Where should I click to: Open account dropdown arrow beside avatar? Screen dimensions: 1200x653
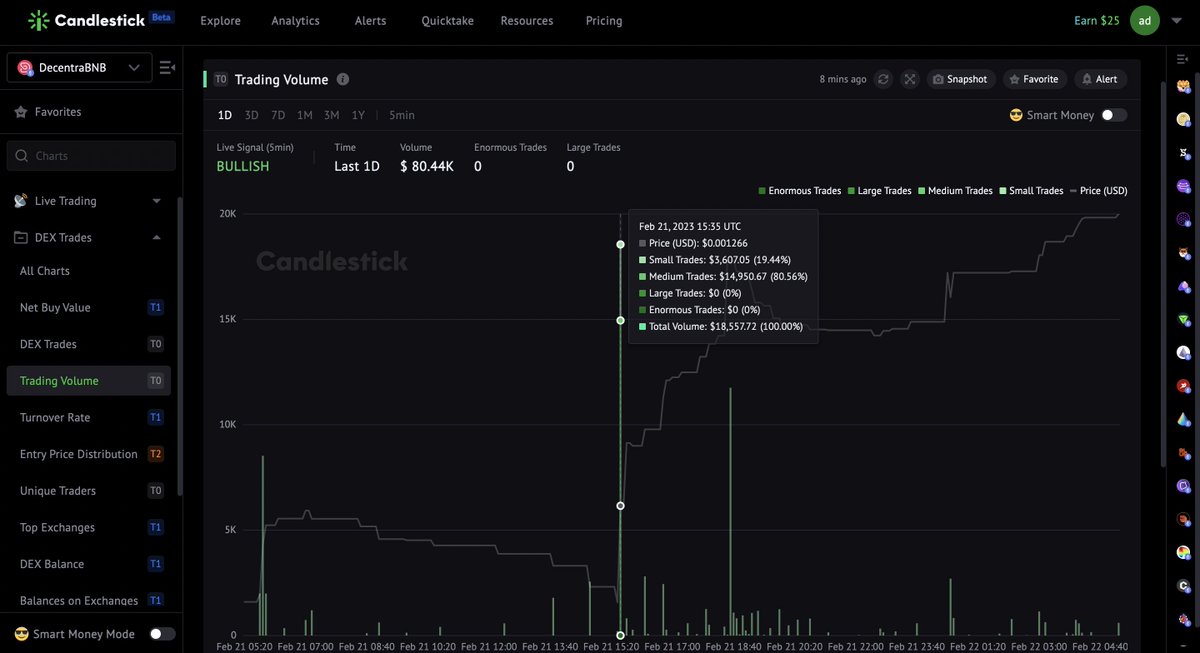pos(1175,20)
